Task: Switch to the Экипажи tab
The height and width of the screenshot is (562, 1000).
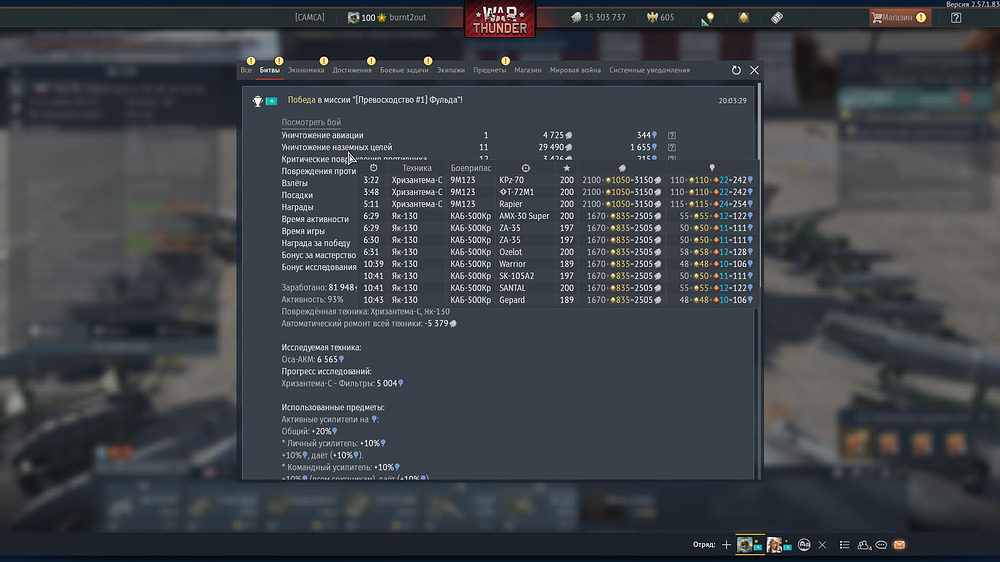Action: (451, 70)
